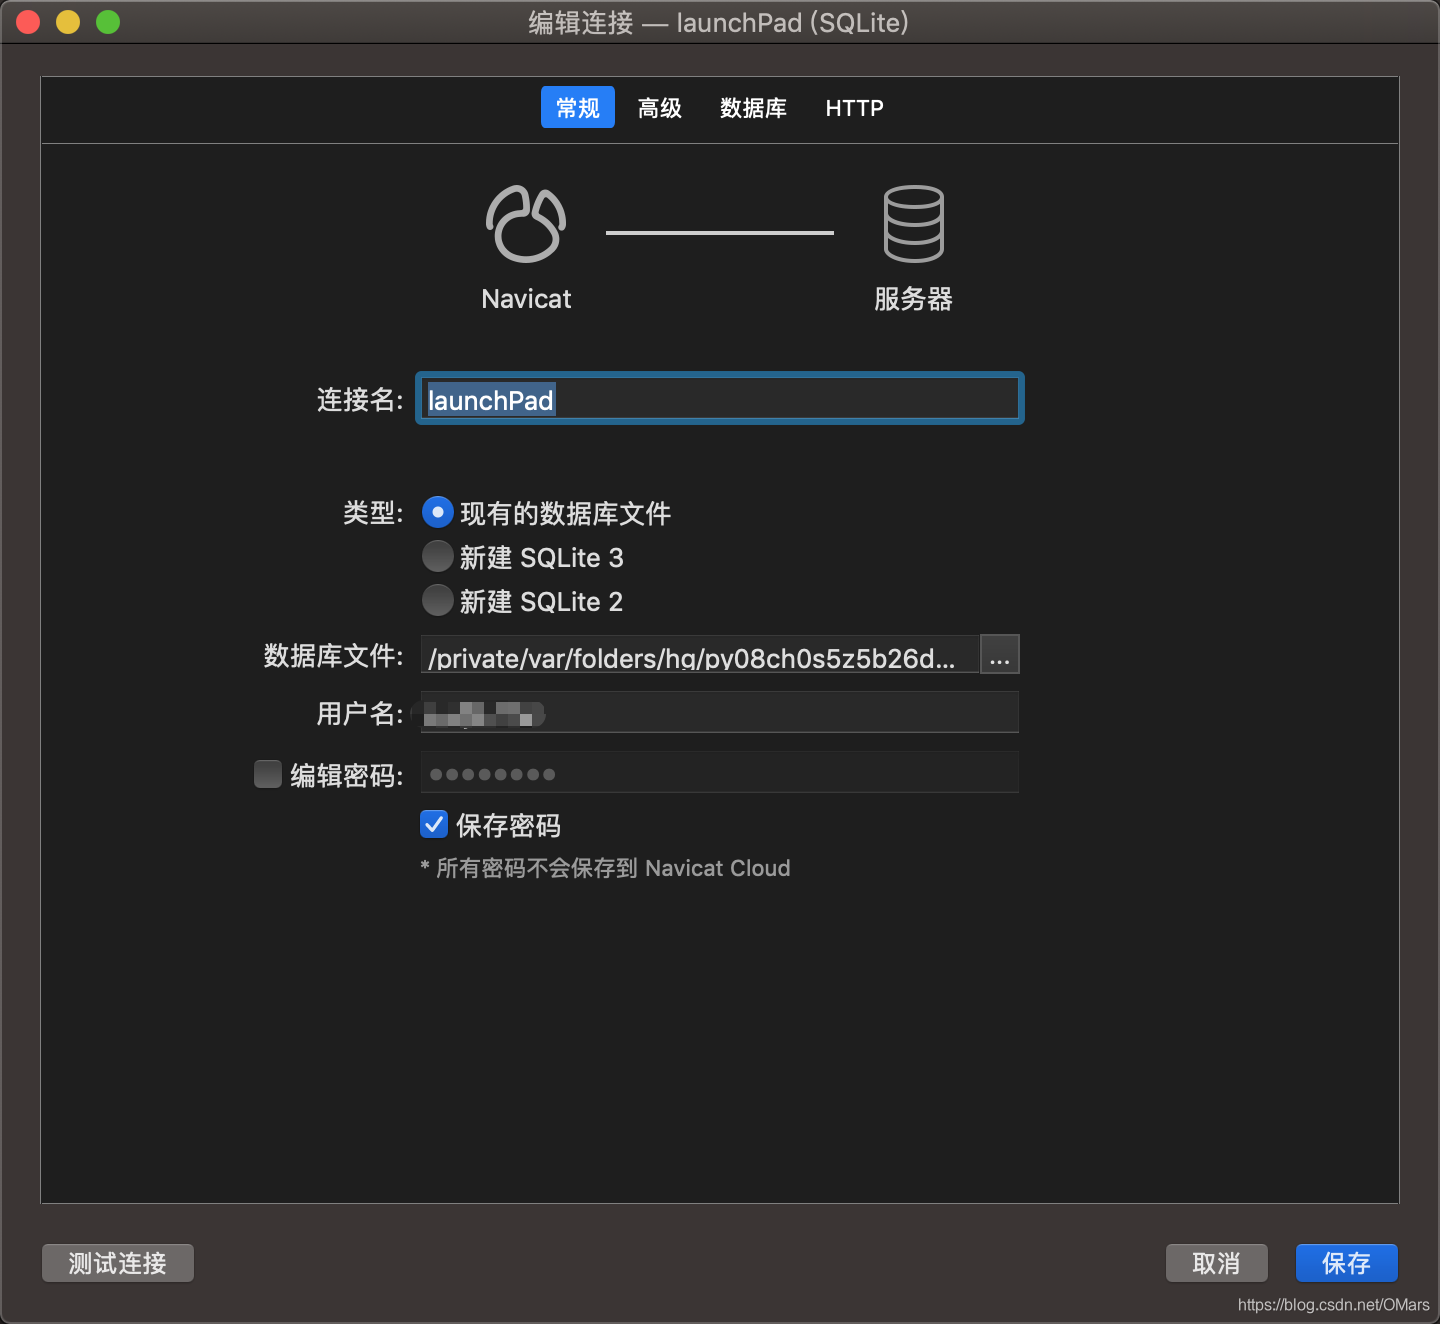Click the window title 编辑连接 launchPad (SQLite)
This screenshot has height=1324, width=1440.
tap(719, 22)
